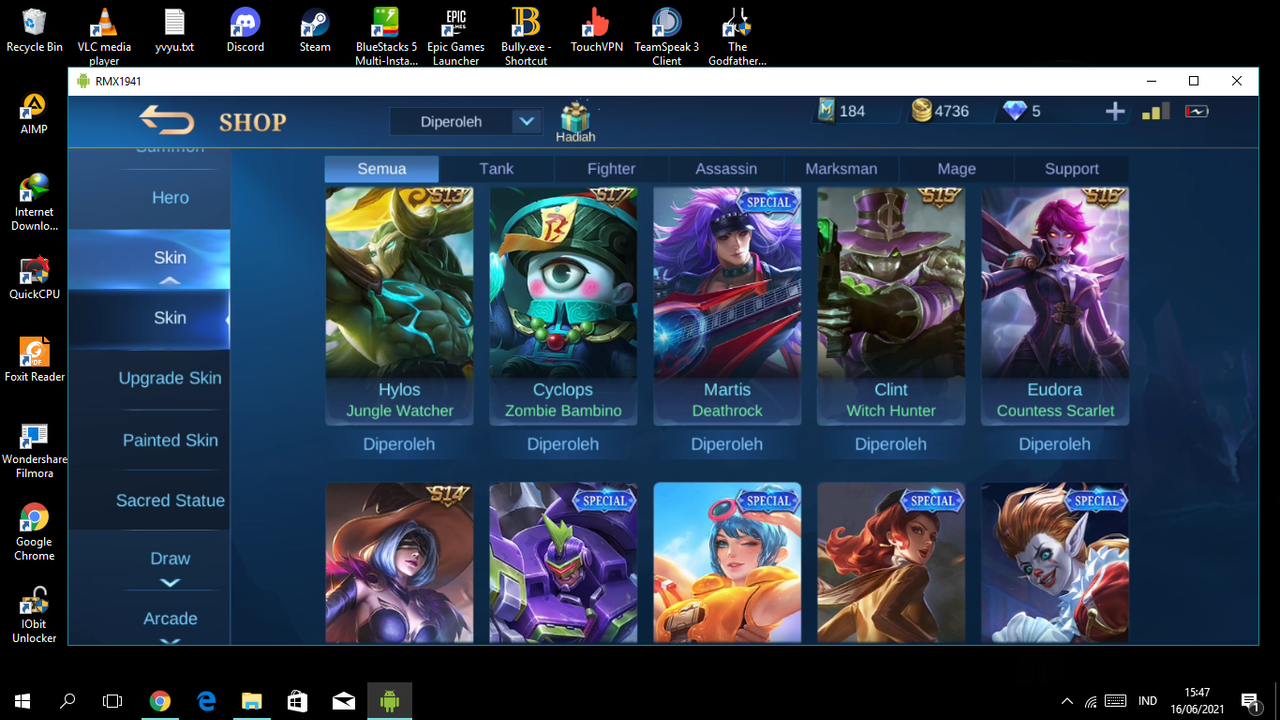Viewport: 1280px width, 720px height.
Task: Open TeamSpeak 3 Client shortcut
Action: point(667,36)
